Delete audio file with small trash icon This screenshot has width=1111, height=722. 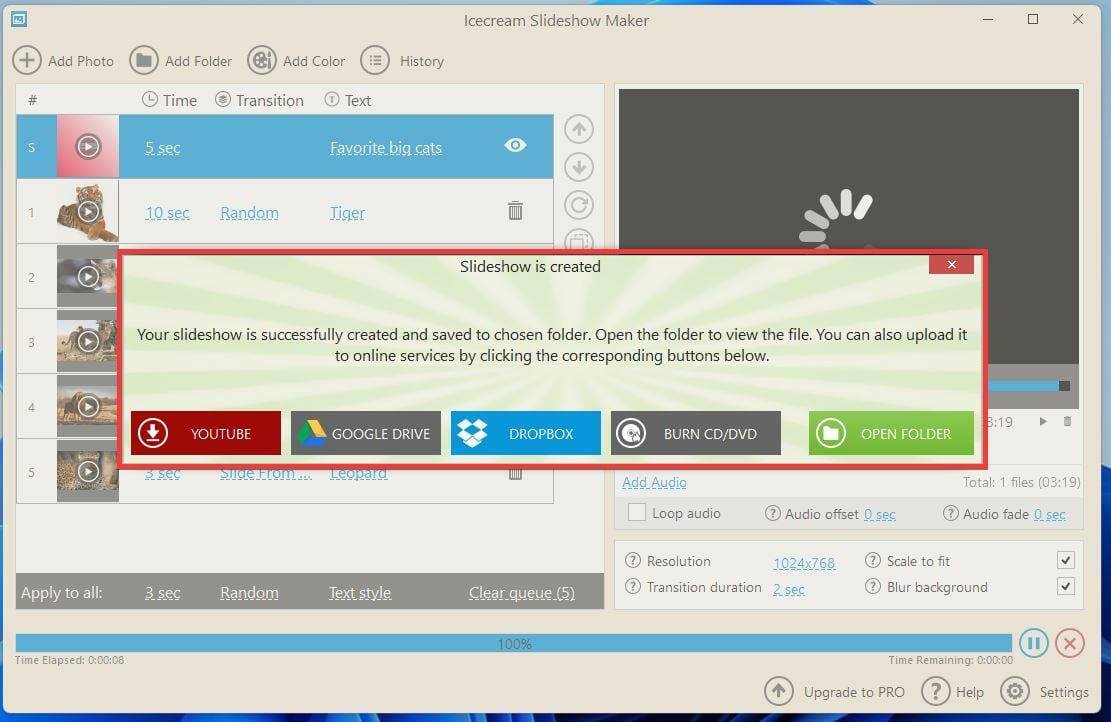[x=1068, y=422]
